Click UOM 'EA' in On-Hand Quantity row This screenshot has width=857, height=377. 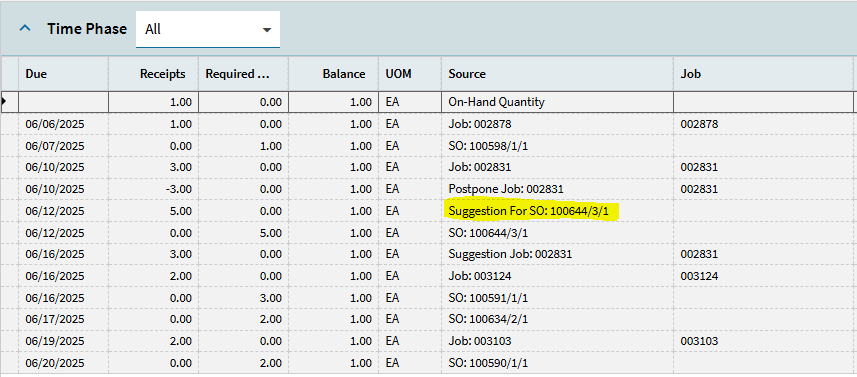click(x=392, y=102)
